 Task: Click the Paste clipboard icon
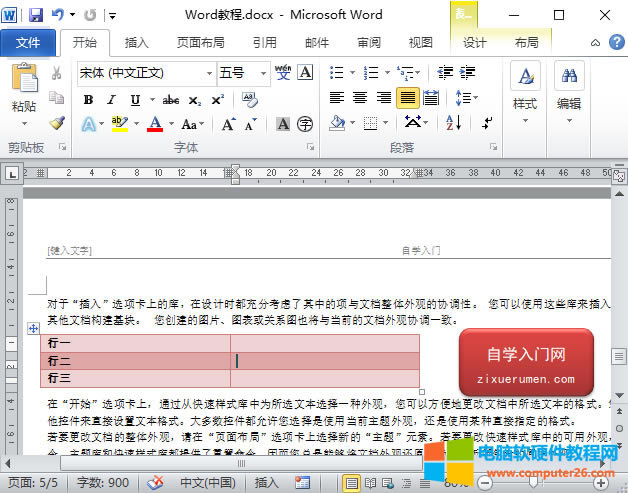coord(25,77)
